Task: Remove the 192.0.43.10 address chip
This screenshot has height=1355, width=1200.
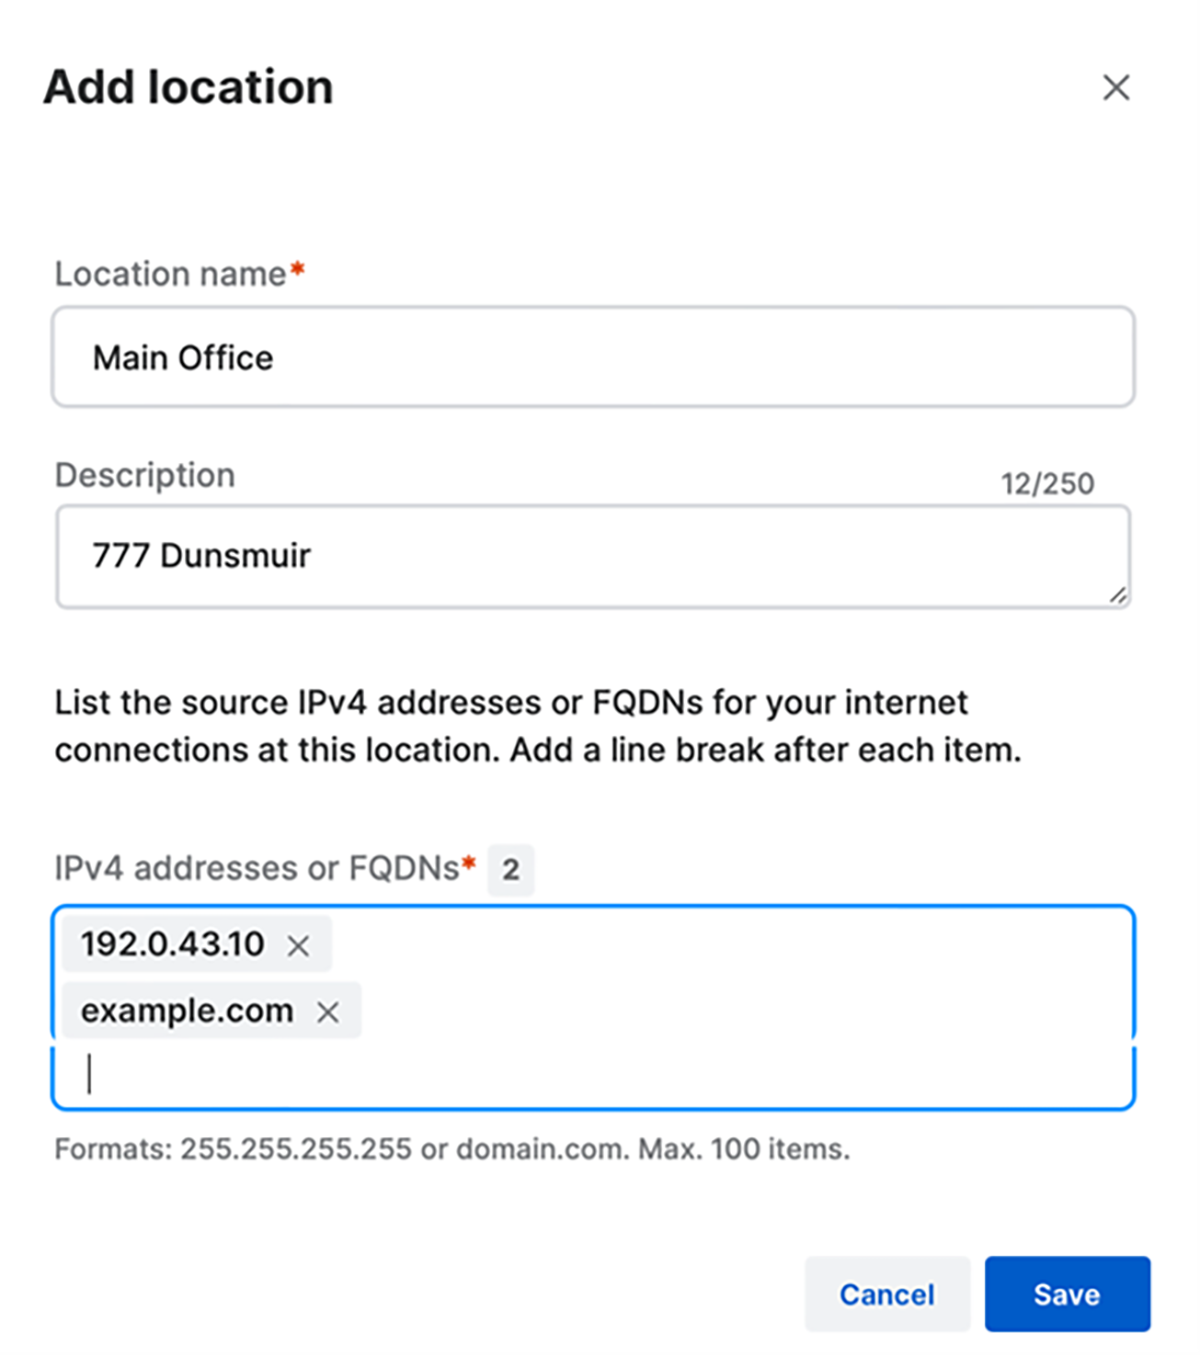Action: point(298,945)
